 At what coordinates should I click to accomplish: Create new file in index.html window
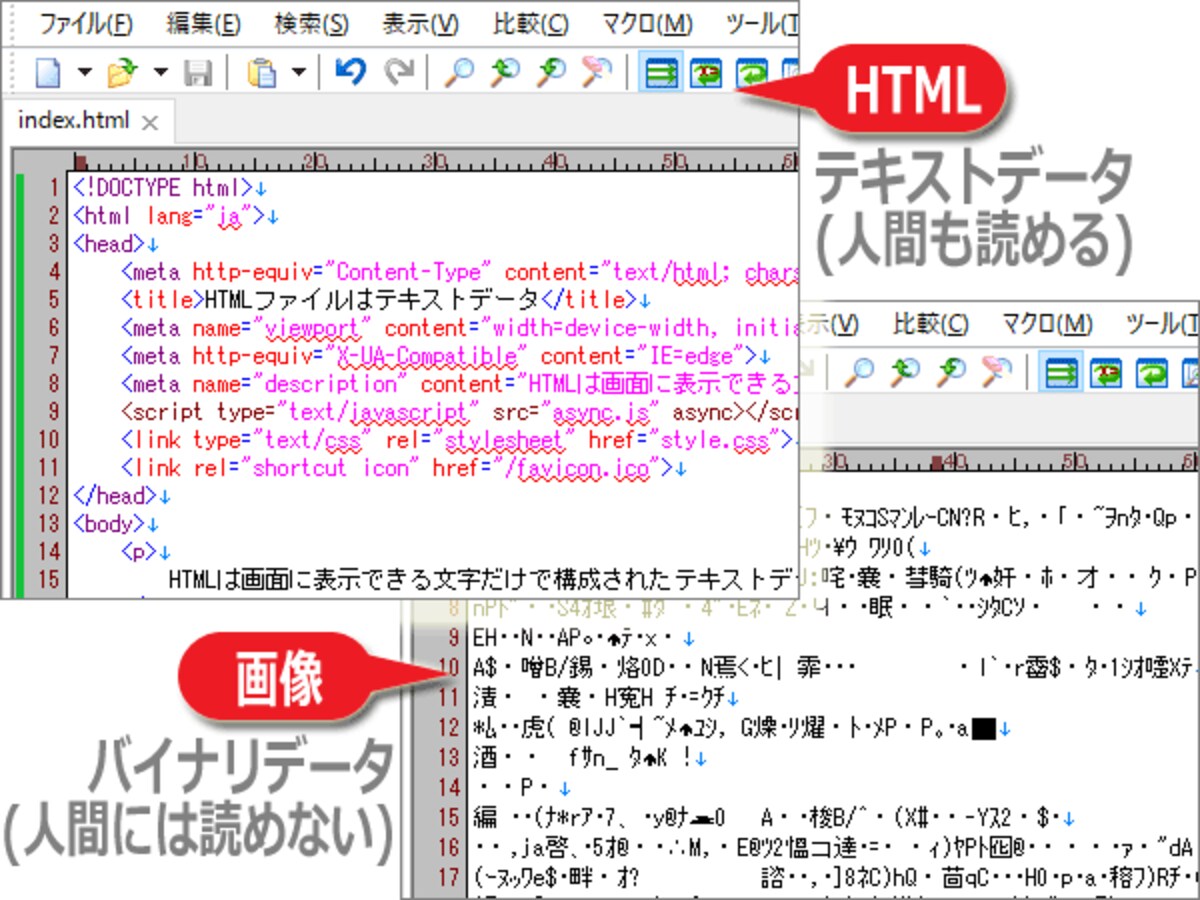49,72
